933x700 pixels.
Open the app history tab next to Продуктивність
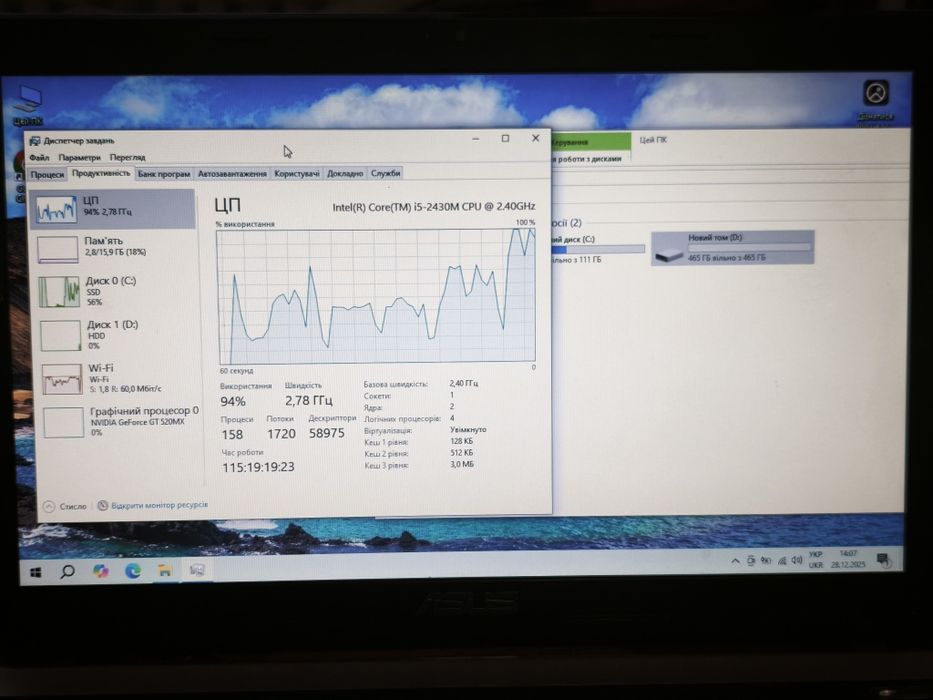[164, 174]
